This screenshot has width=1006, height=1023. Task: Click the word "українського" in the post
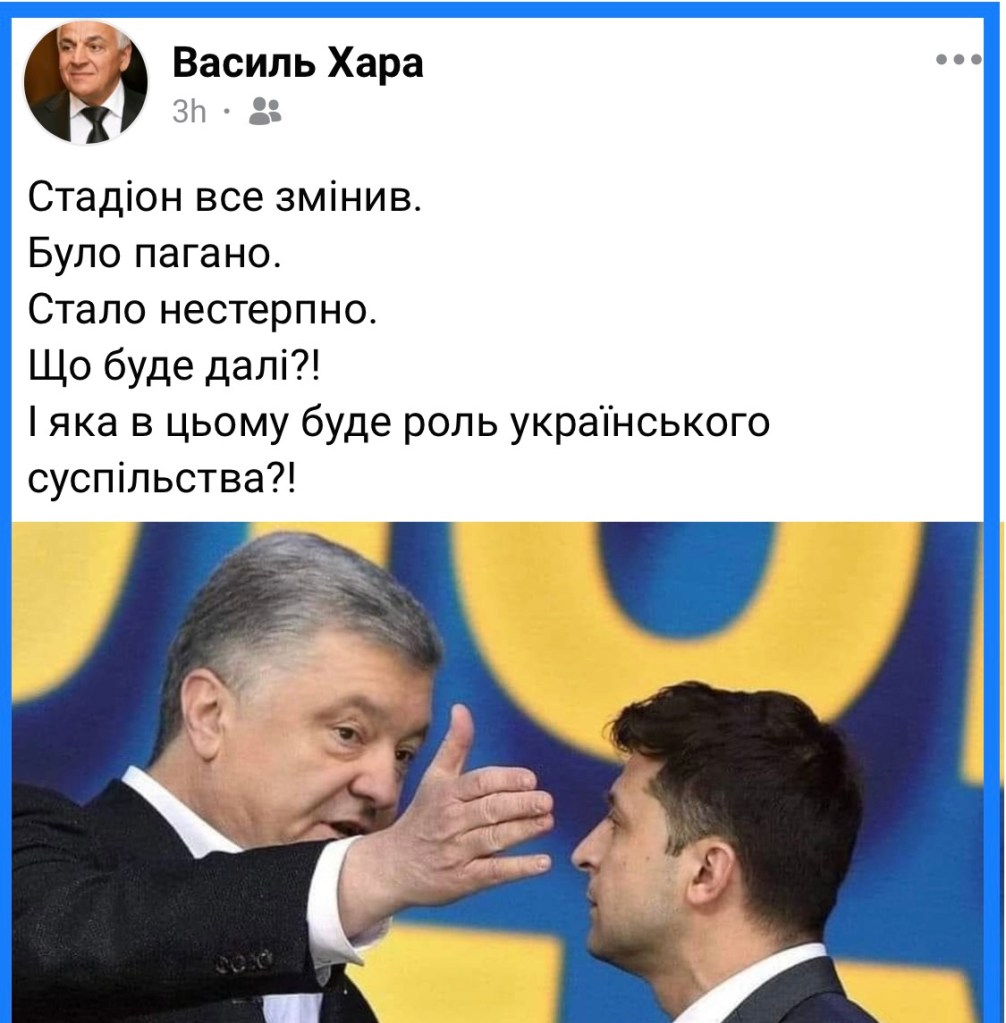(x=639, y=423)
